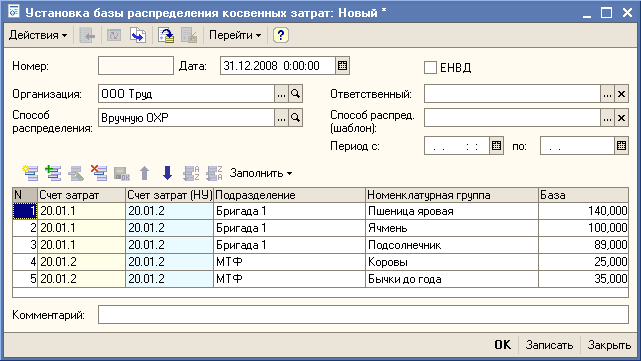Click the по date input field
The image size is (641, 361).
[577, 146]
